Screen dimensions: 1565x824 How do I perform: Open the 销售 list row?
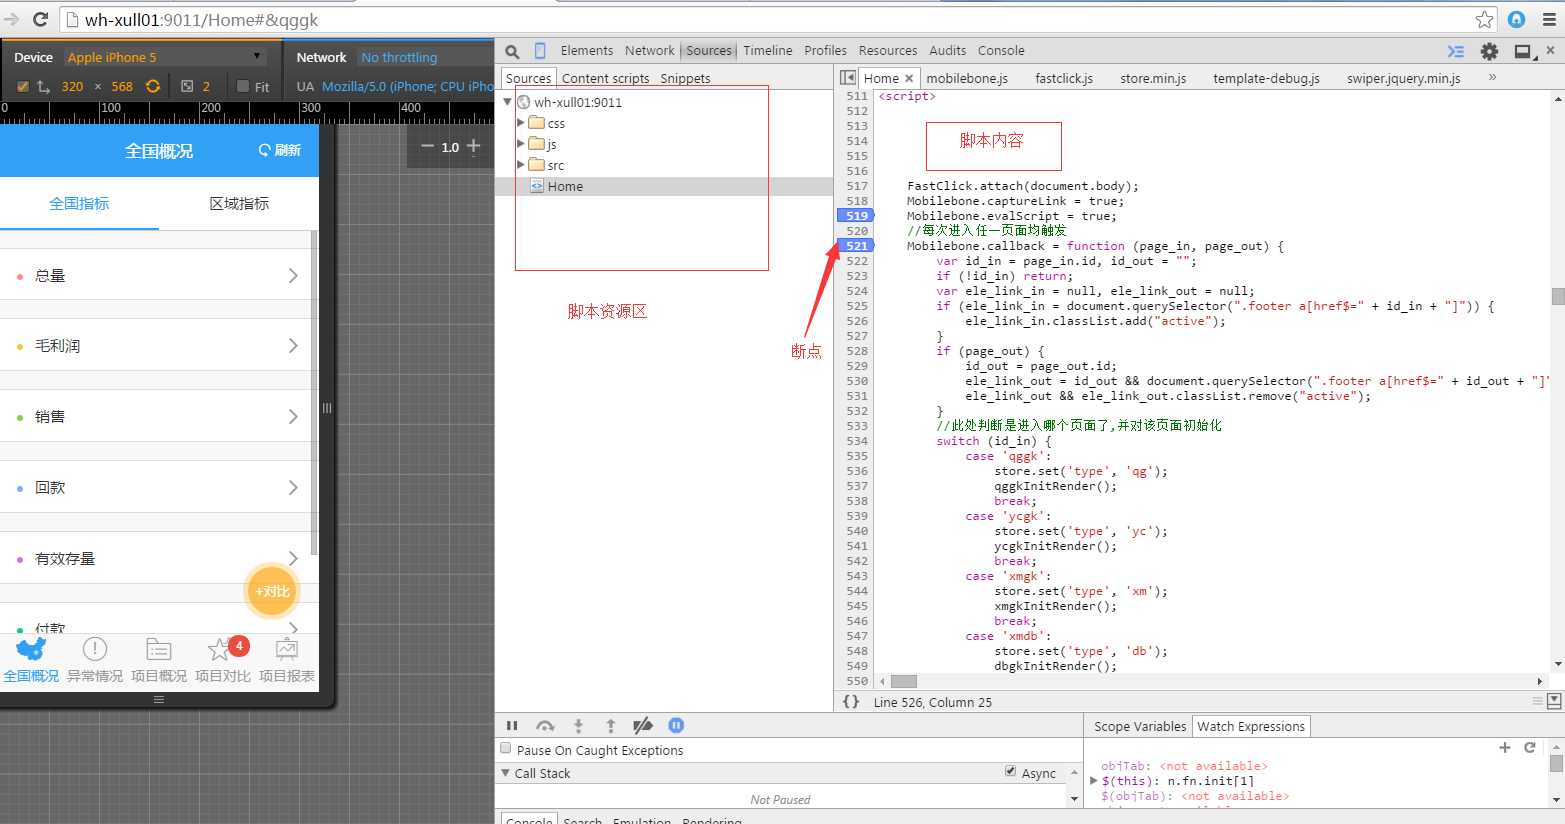(159, 416)
